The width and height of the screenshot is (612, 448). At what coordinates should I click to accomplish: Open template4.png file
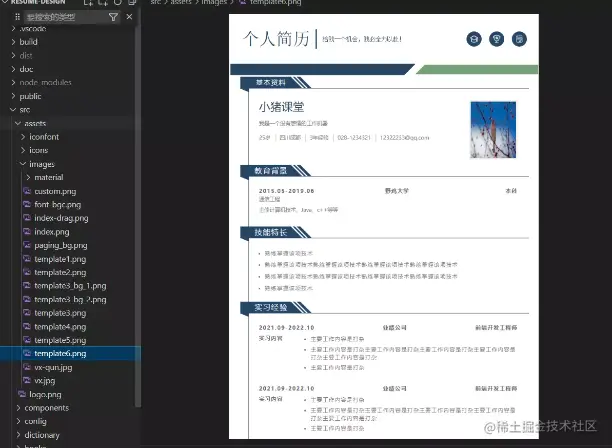click(60, 327)
